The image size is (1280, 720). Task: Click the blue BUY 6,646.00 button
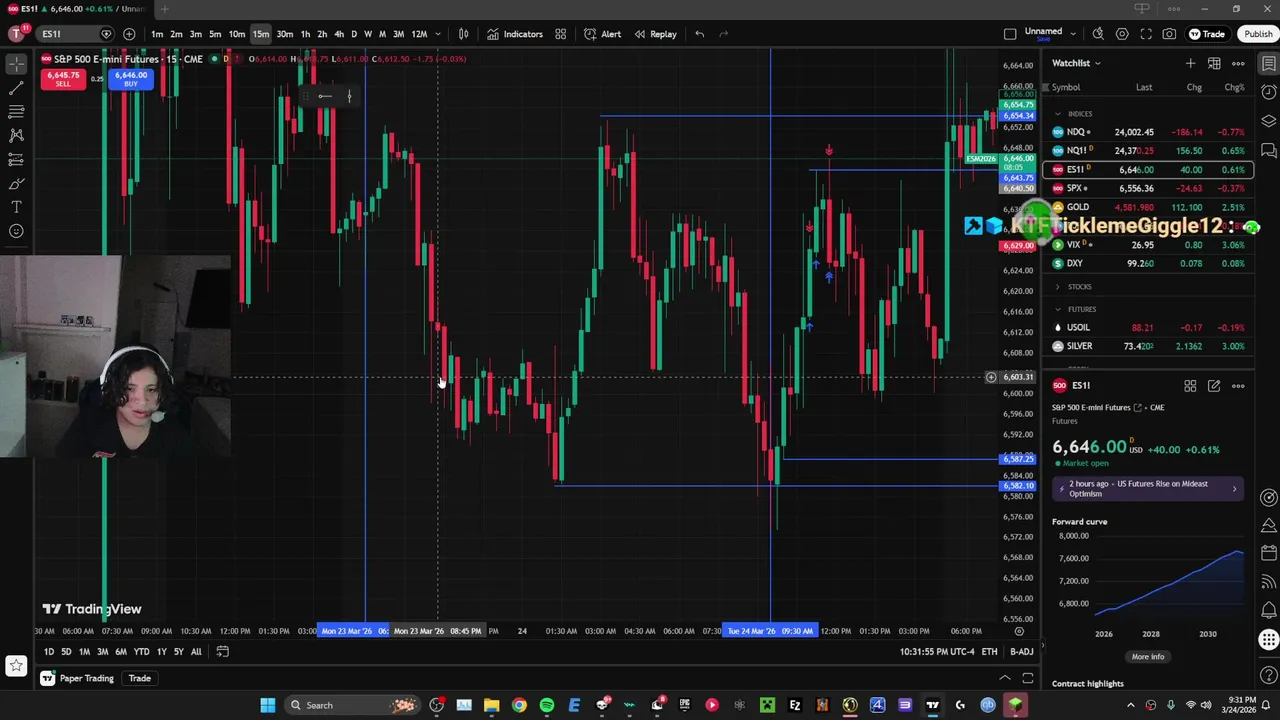tap(130, 79)
